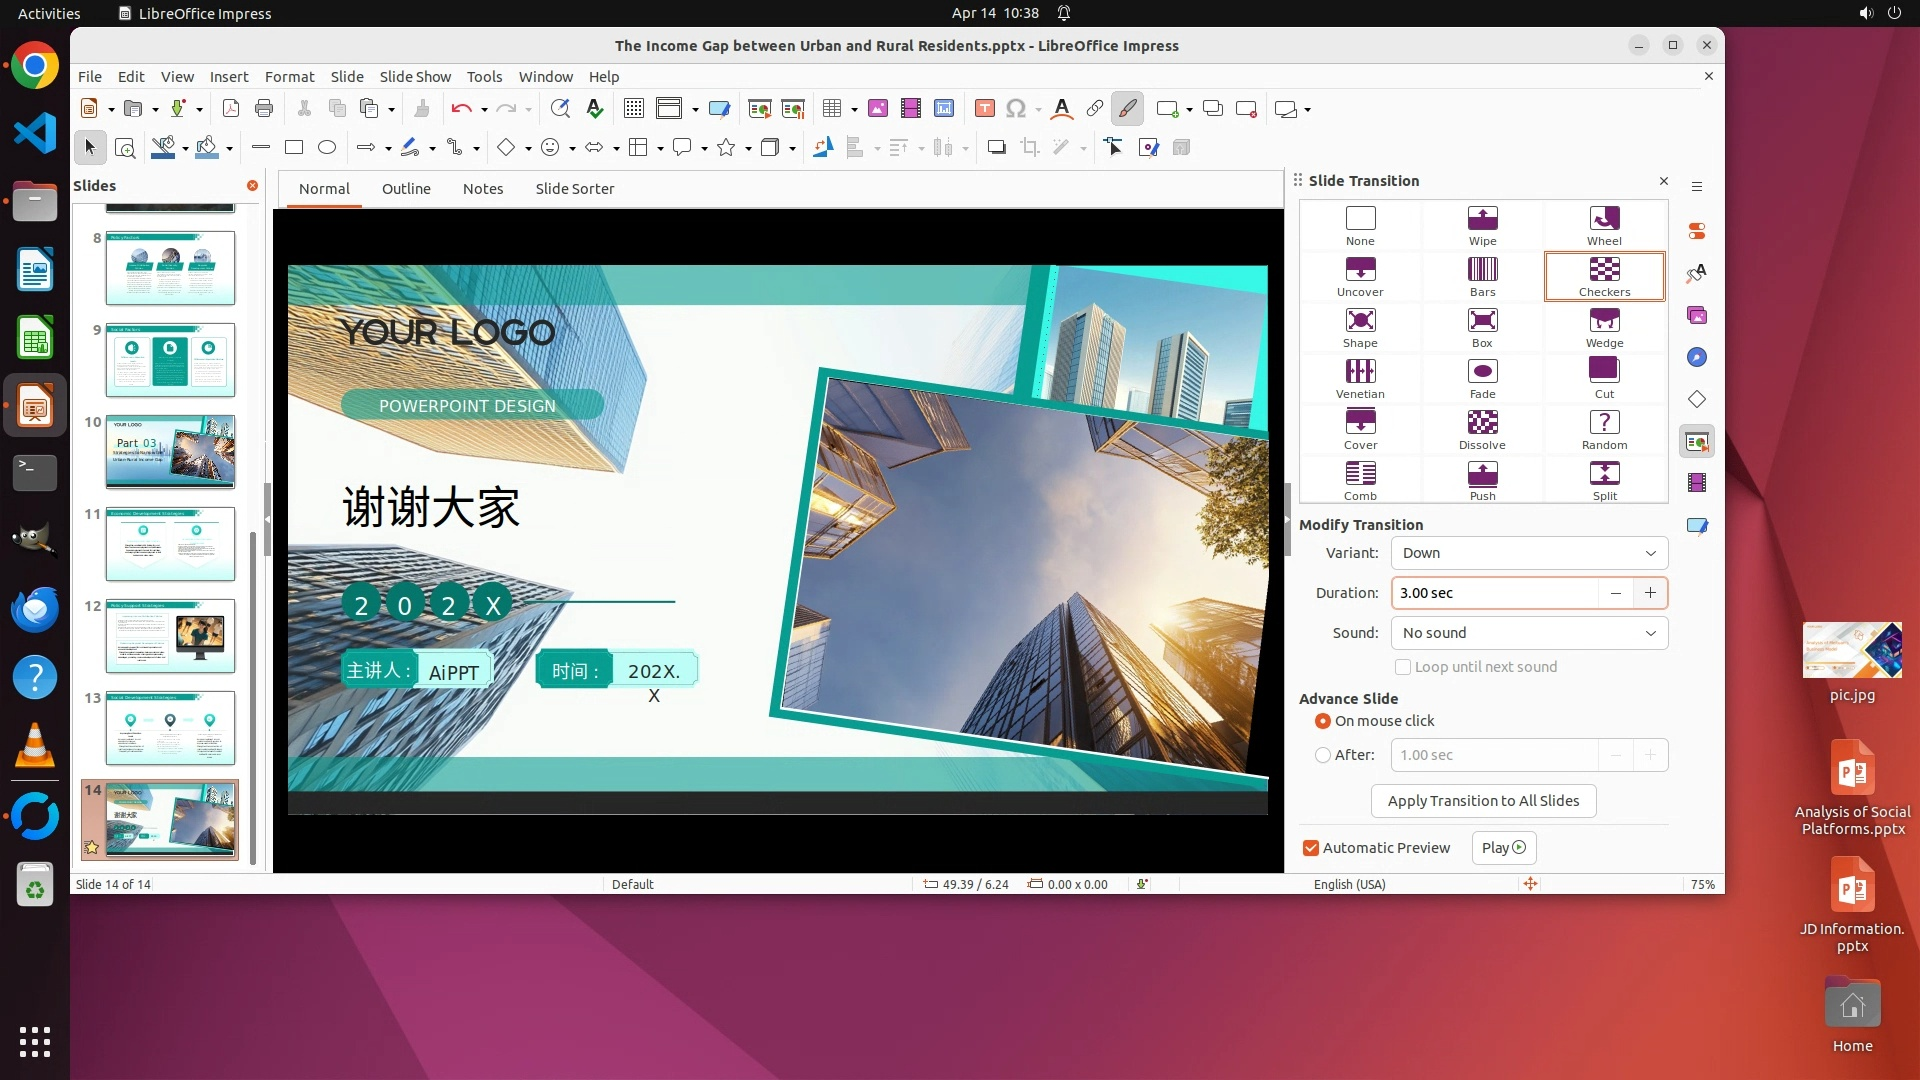
Task: Click the Insert Table toolbar icon
Action: pos(831,109)
